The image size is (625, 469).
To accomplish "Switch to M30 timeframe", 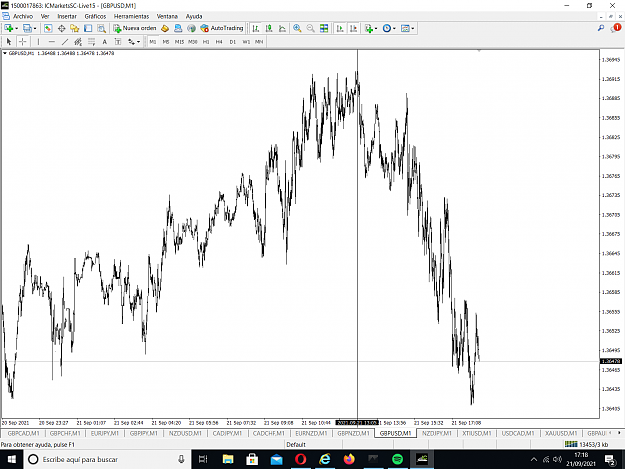I will point(193,42).
